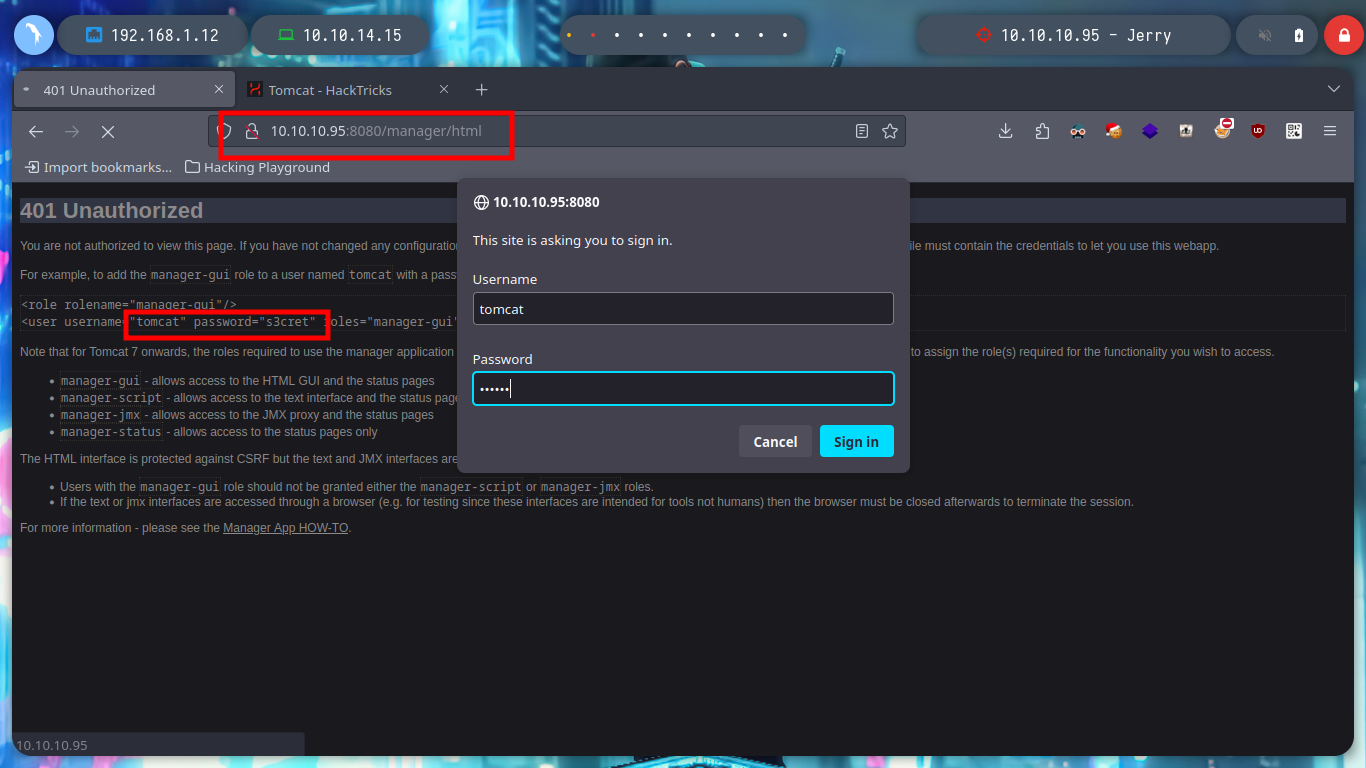Click the Santa-hat cookie extension icon
1366x768 pixels.
[x=1114, y=131]
